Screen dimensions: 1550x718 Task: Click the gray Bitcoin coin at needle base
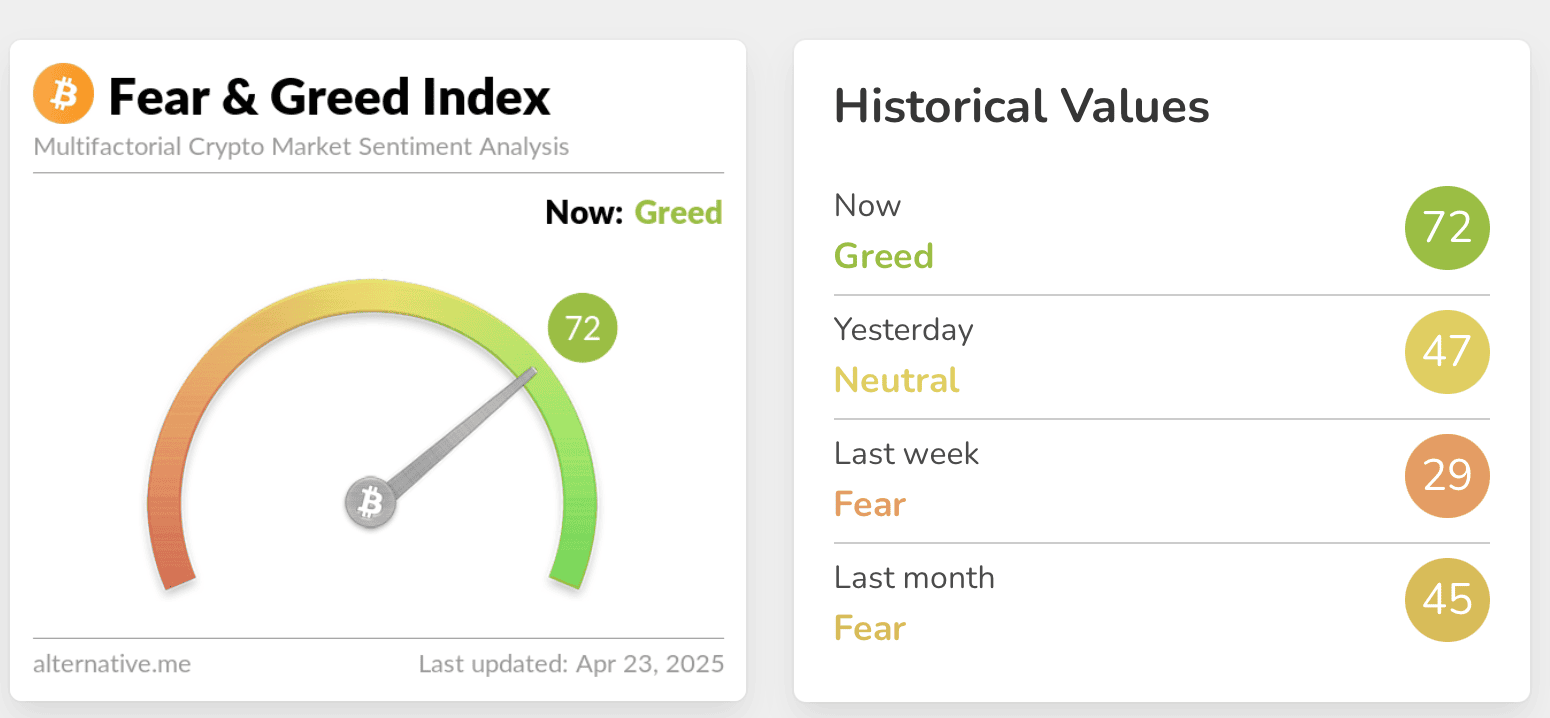(371, 502)
